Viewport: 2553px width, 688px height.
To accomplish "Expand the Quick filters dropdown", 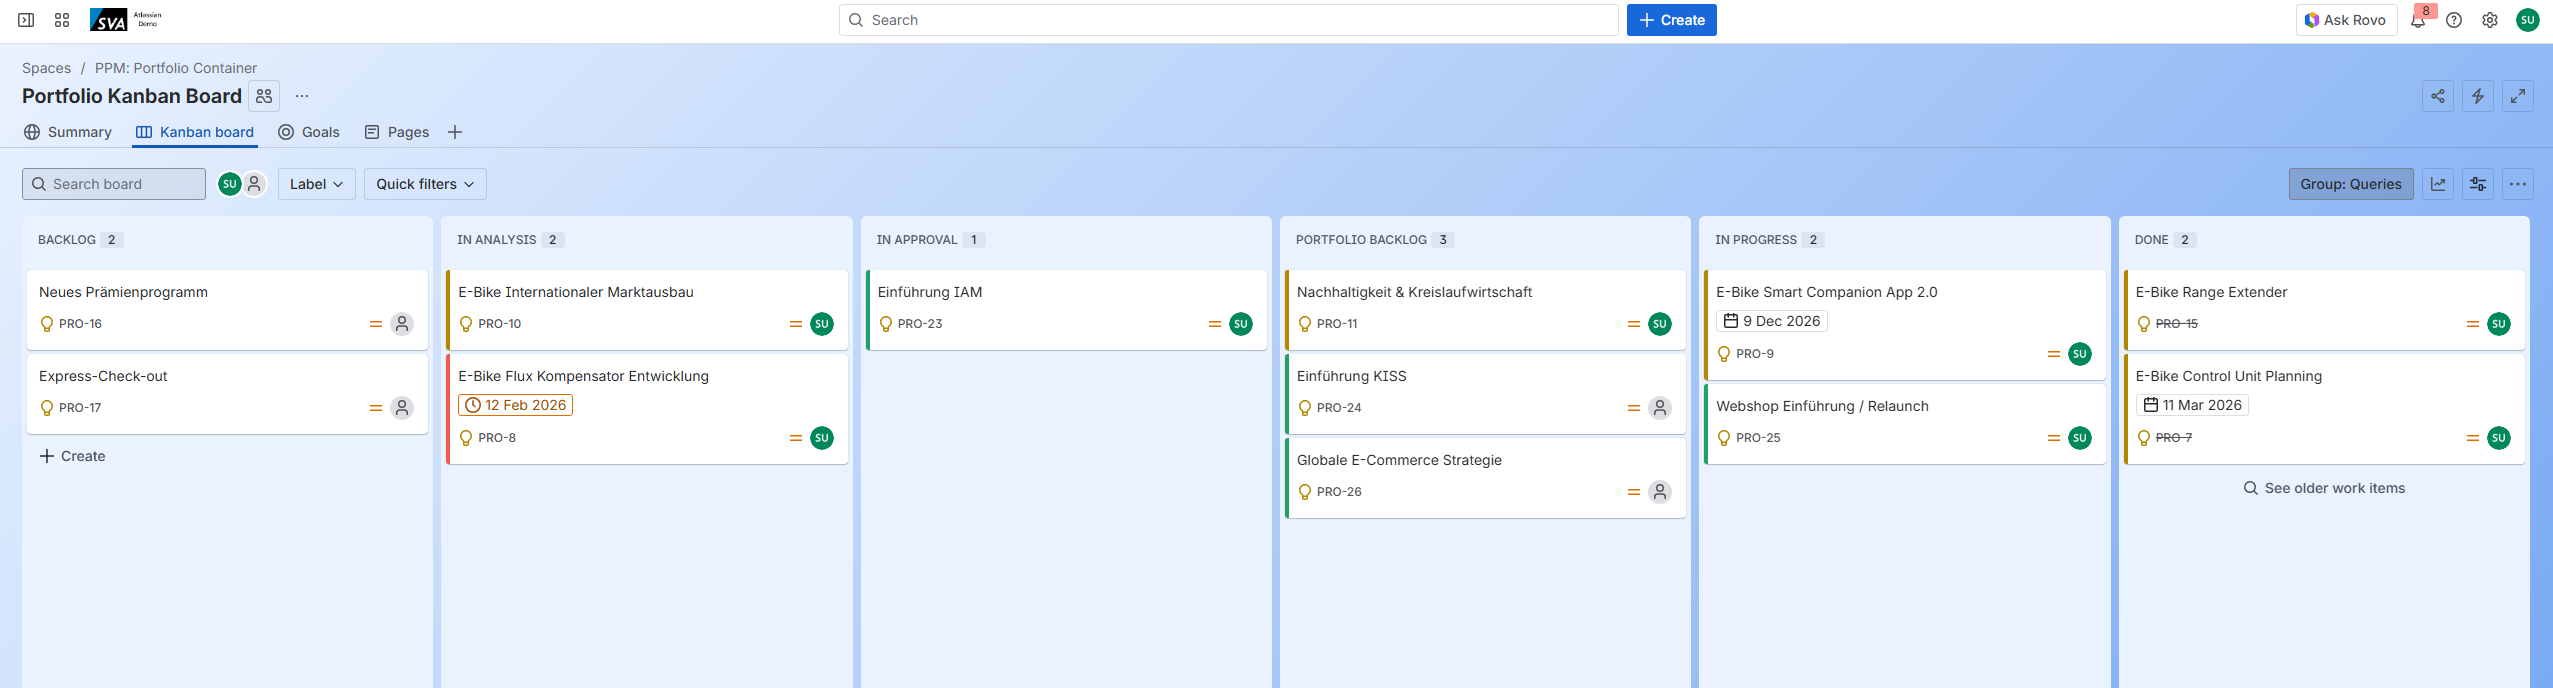I will (425, 184).
